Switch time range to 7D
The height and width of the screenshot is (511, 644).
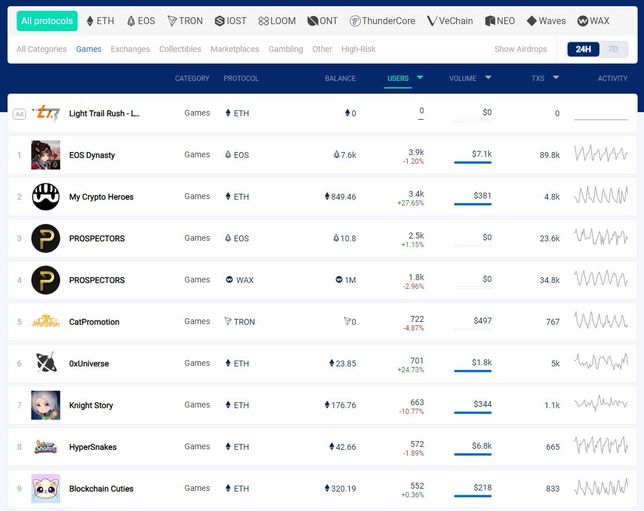click(614, 49)
